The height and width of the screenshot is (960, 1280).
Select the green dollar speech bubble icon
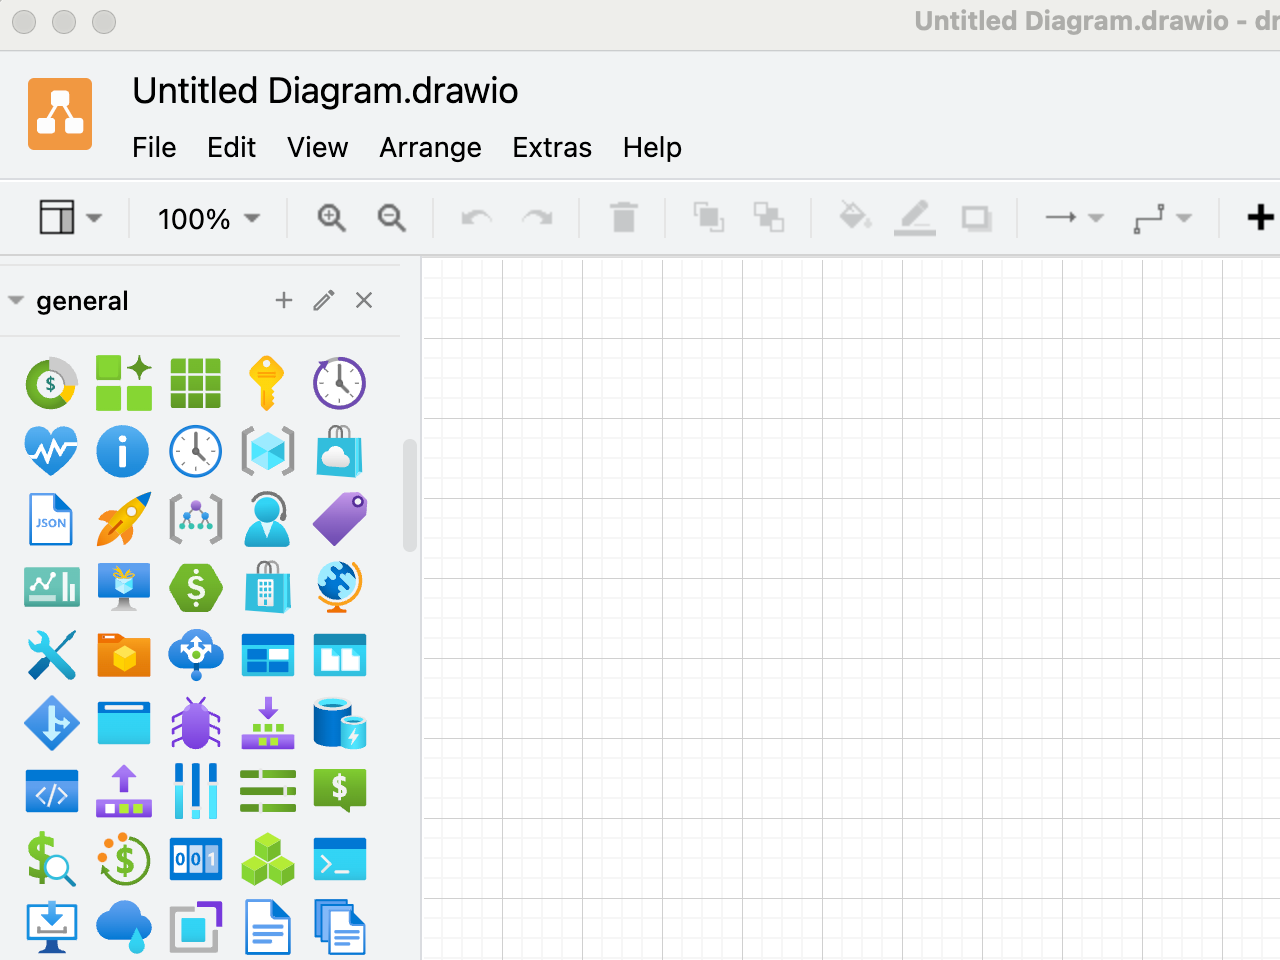tap(339, 791)
